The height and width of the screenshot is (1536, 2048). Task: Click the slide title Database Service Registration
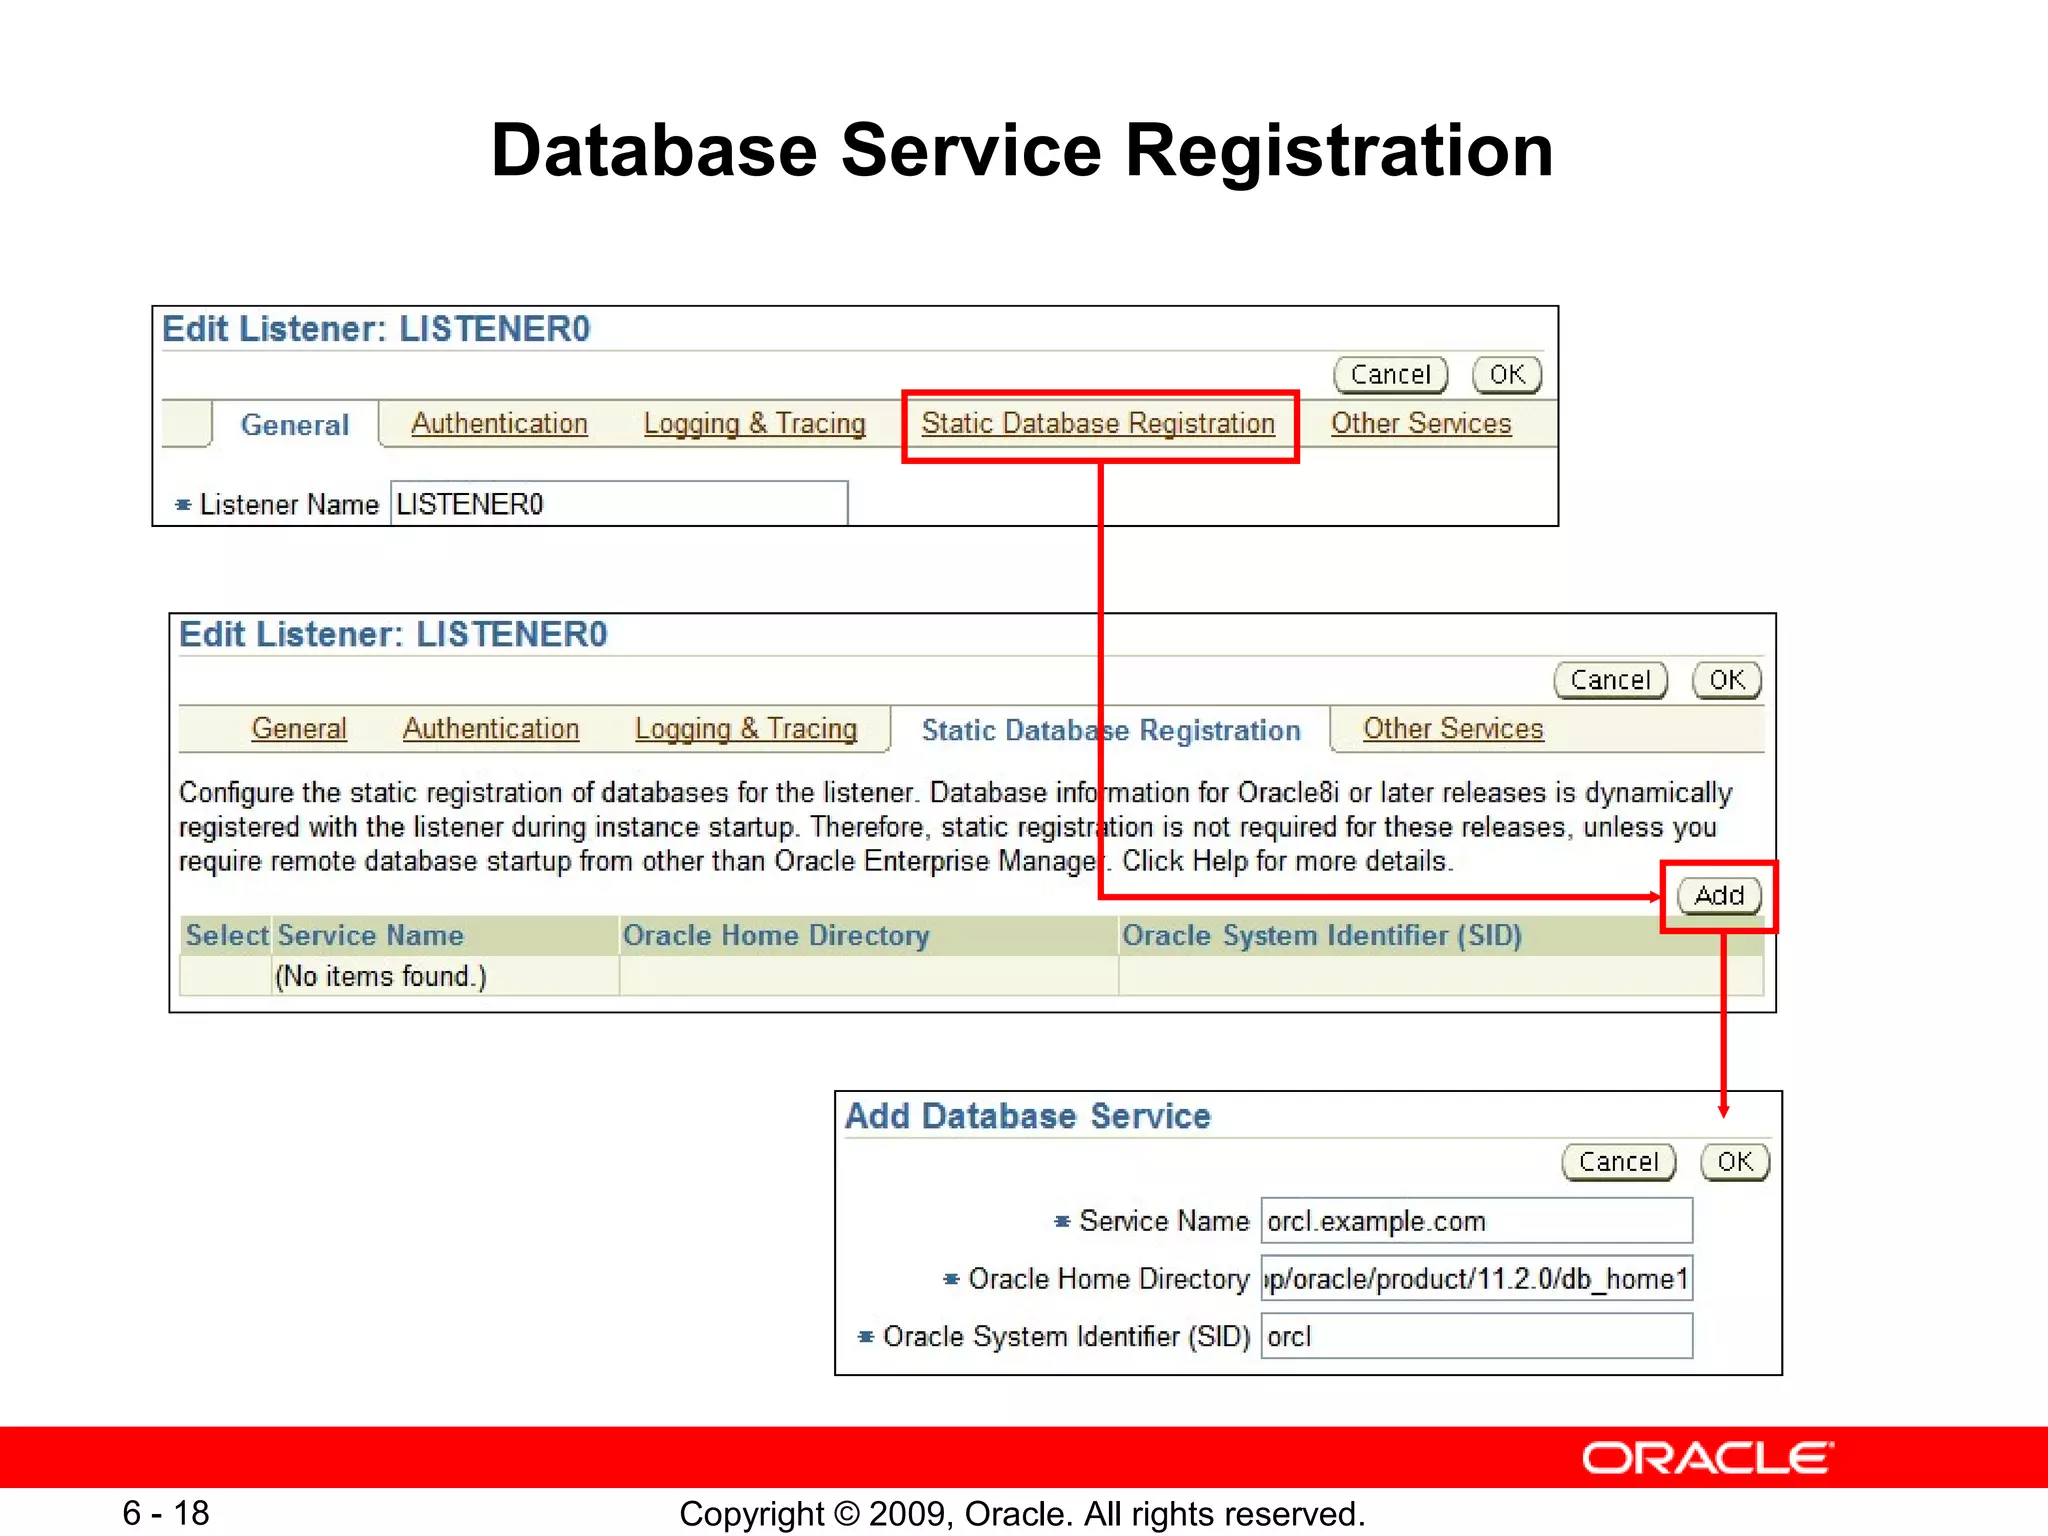[x=1022, y=151]
